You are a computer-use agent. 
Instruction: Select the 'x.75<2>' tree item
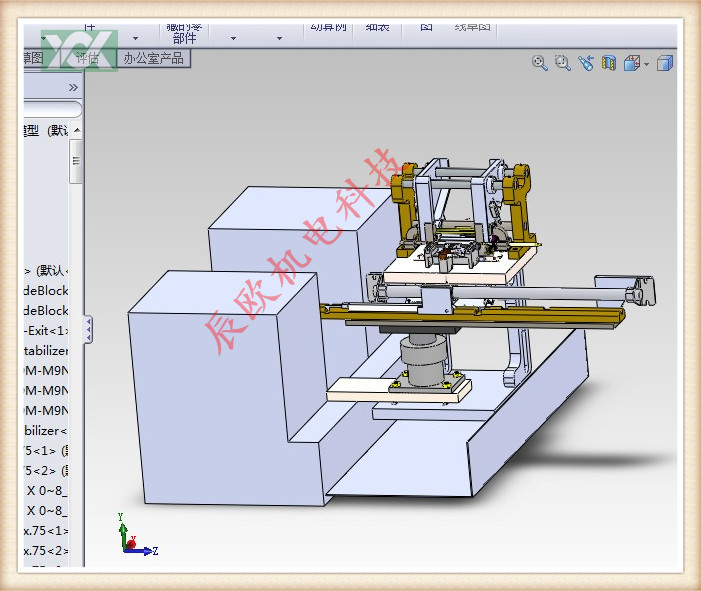click(46, 551)
